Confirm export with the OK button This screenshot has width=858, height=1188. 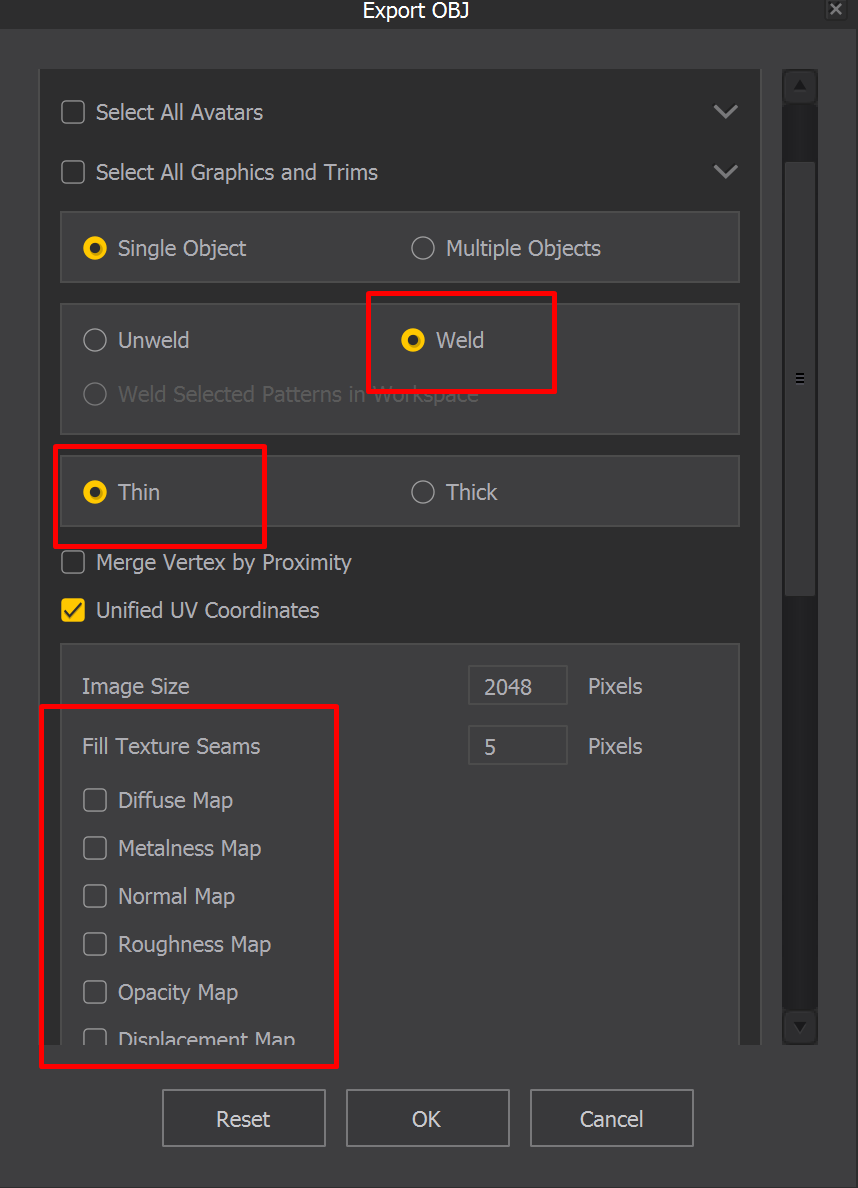pyautogui.click(x=427, y=1118)
